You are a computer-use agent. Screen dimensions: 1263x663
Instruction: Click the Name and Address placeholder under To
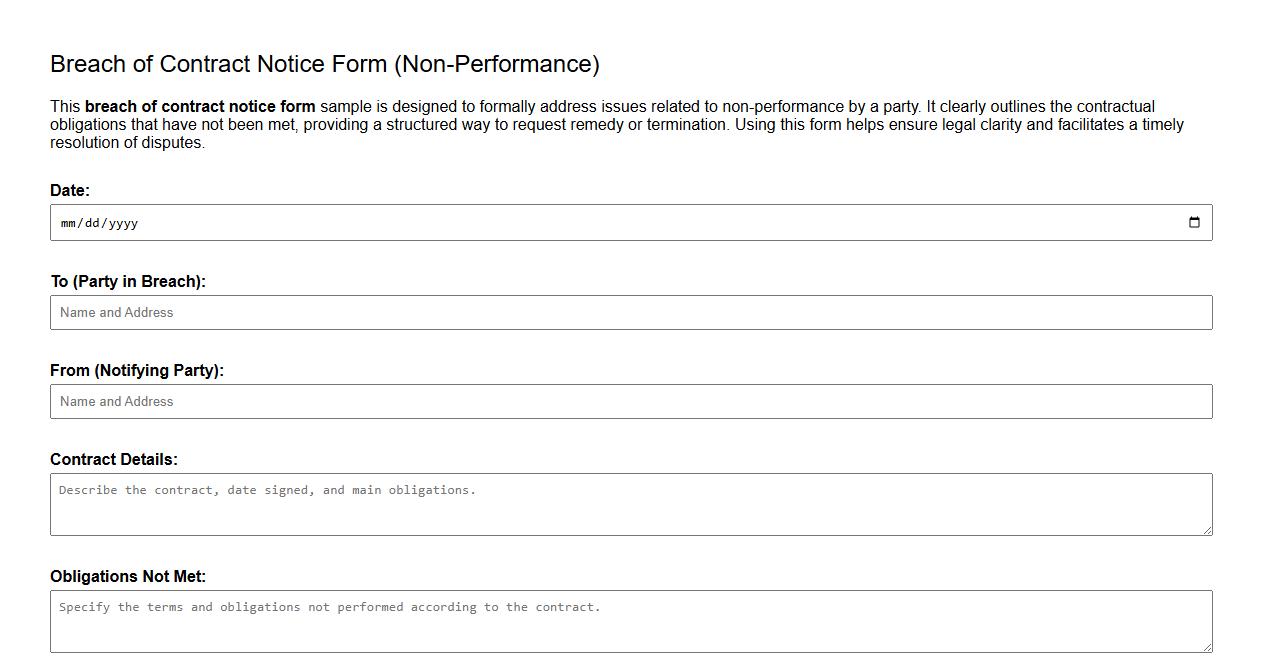[x=116, y=312]
